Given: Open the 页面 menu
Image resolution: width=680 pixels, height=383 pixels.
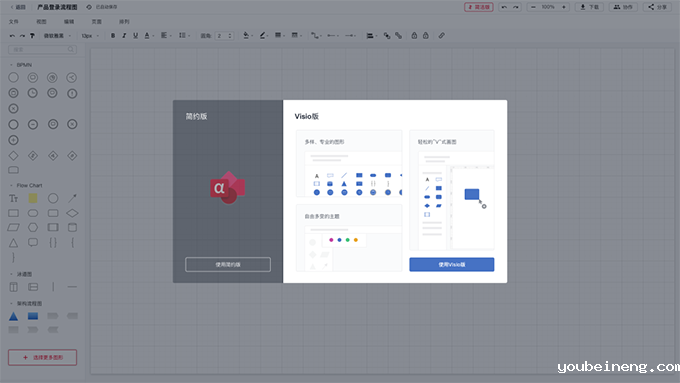Looking at the screenshot, I should click(96, 21).
